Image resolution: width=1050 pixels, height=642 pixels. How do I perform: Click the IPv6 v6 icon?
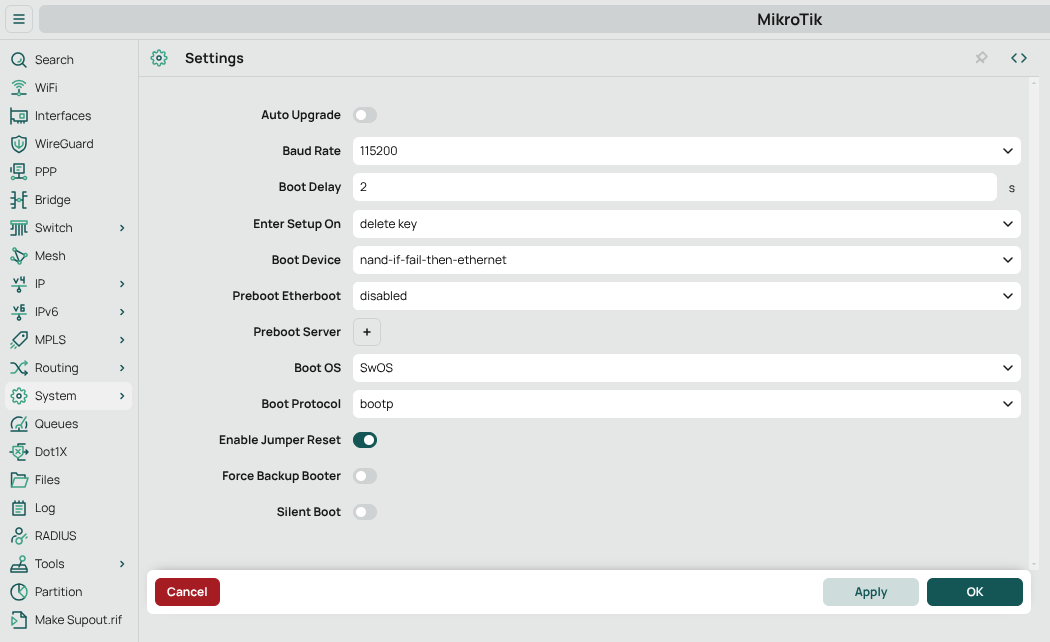pyautogui.click(x=19, y=312)
